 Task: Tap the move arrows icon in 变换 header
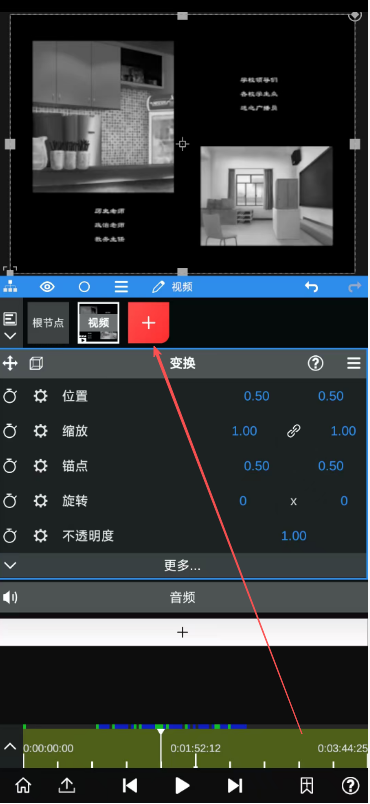10,364
